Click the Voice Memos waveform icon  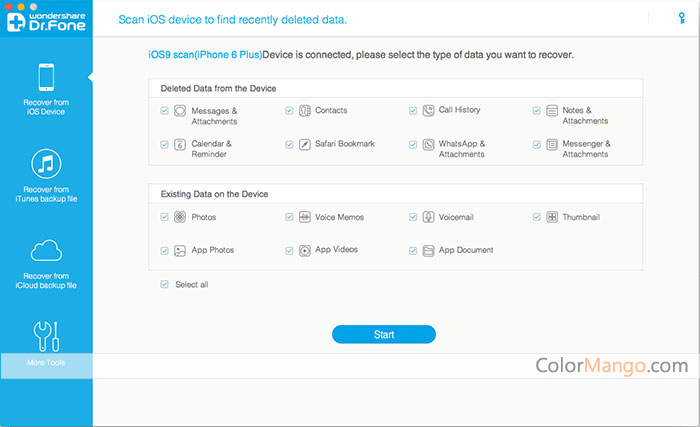click(304, 217)
